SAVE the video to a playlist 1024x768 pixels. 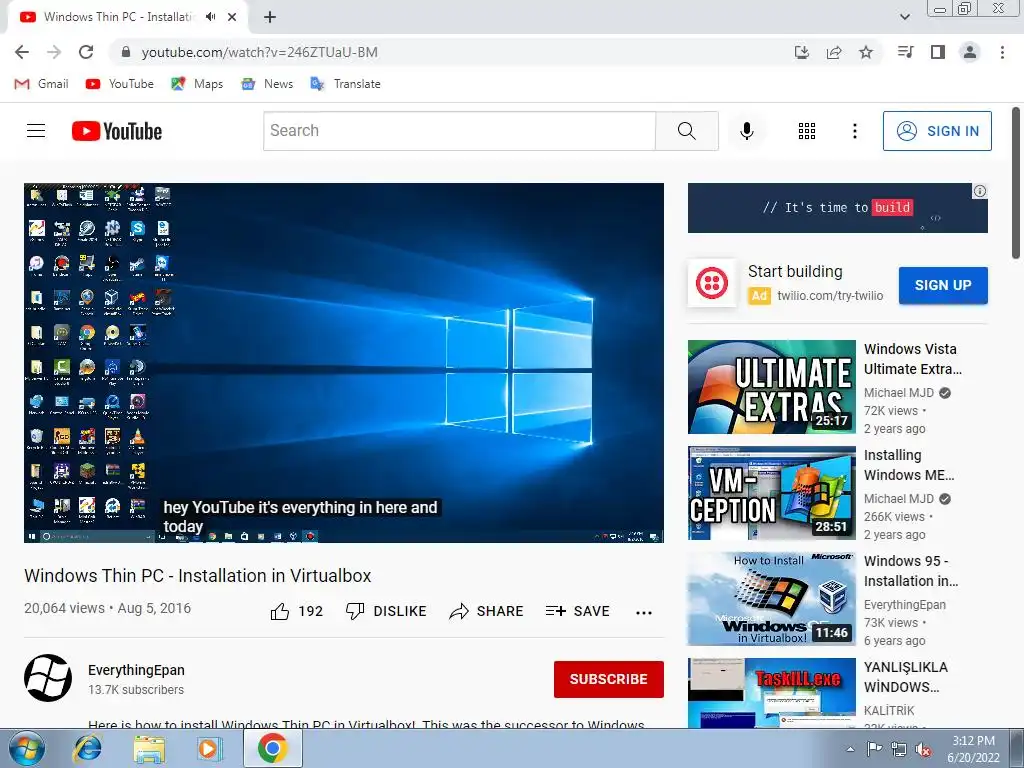tap(577, 611)
